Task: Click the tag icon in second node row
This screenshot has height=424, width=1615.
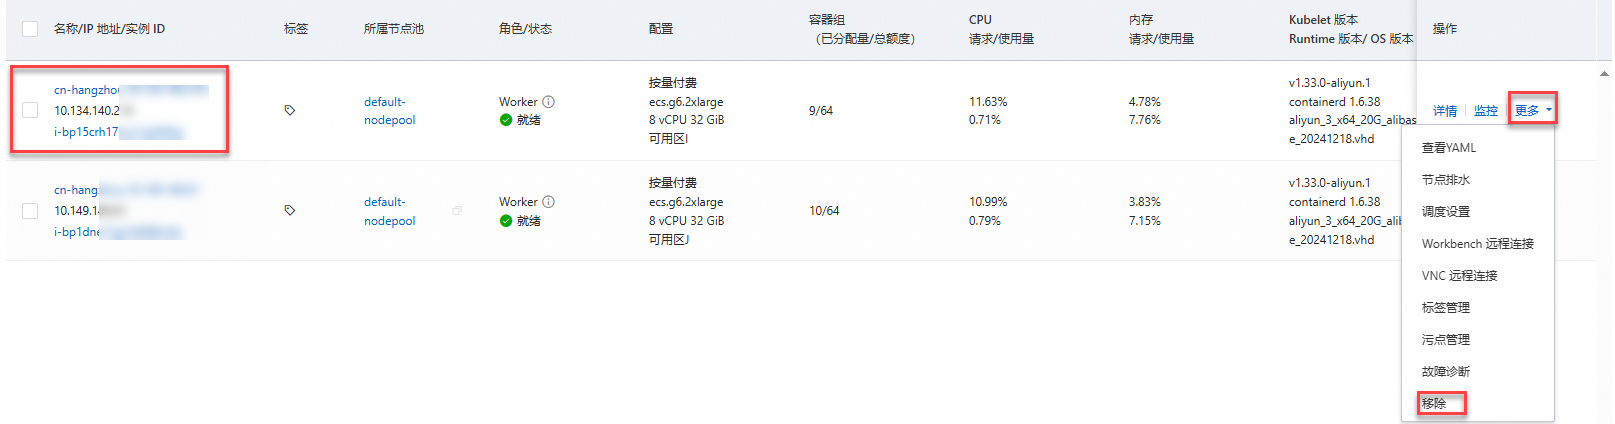Action: (290, 210)
